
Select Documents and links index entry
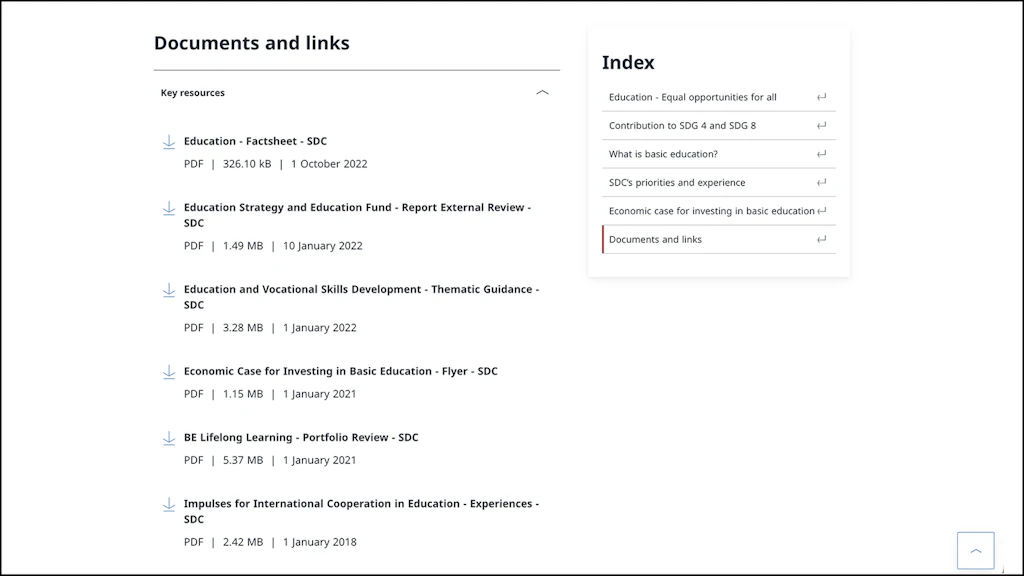pos(718,240)
